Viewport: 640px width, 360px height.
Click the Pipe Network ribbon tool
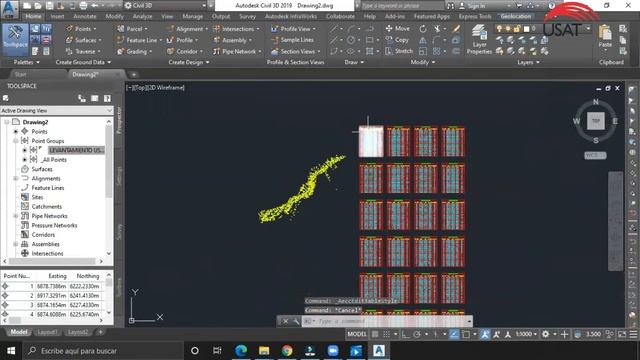point(237,51)
